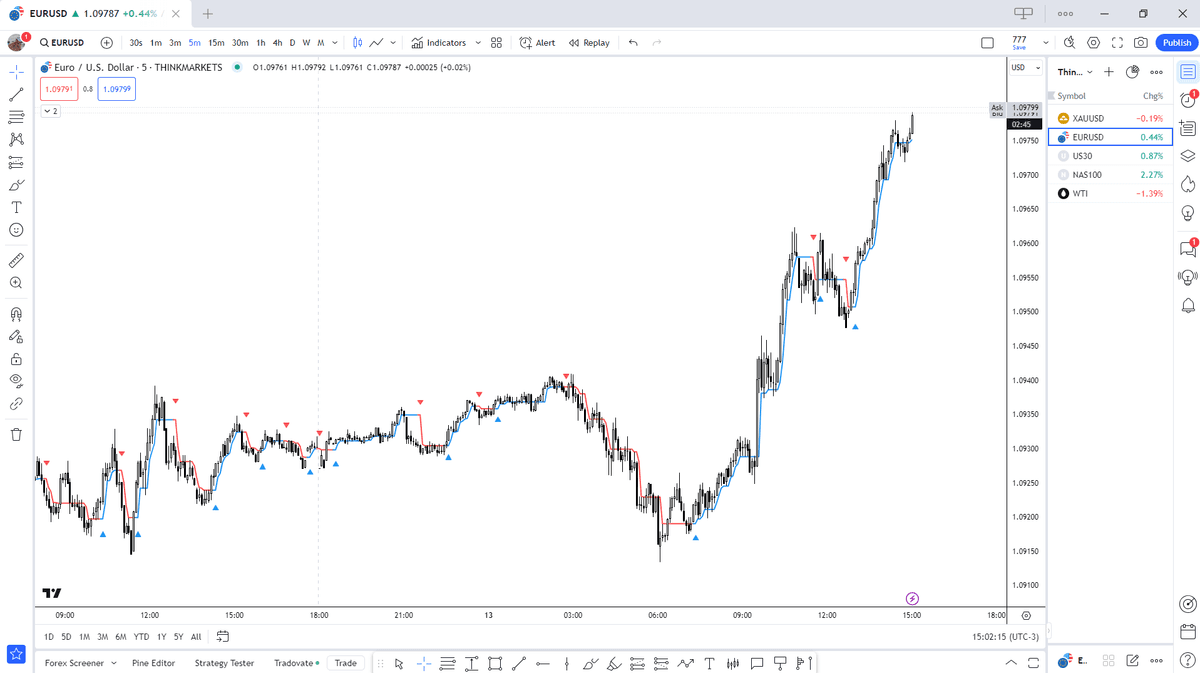This screenshot has height=673, width=1200.
Task: Enter fullscreen mode
Action: [1117, 43]
